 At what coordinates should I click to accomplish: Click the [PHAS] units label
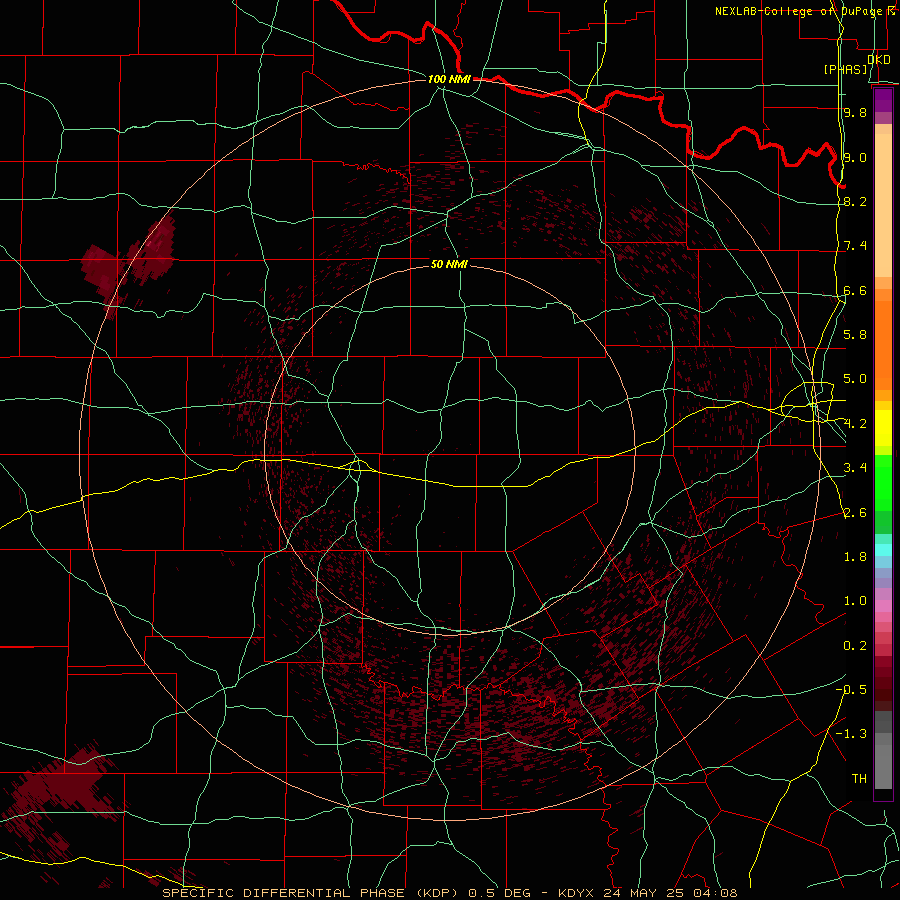845,69
